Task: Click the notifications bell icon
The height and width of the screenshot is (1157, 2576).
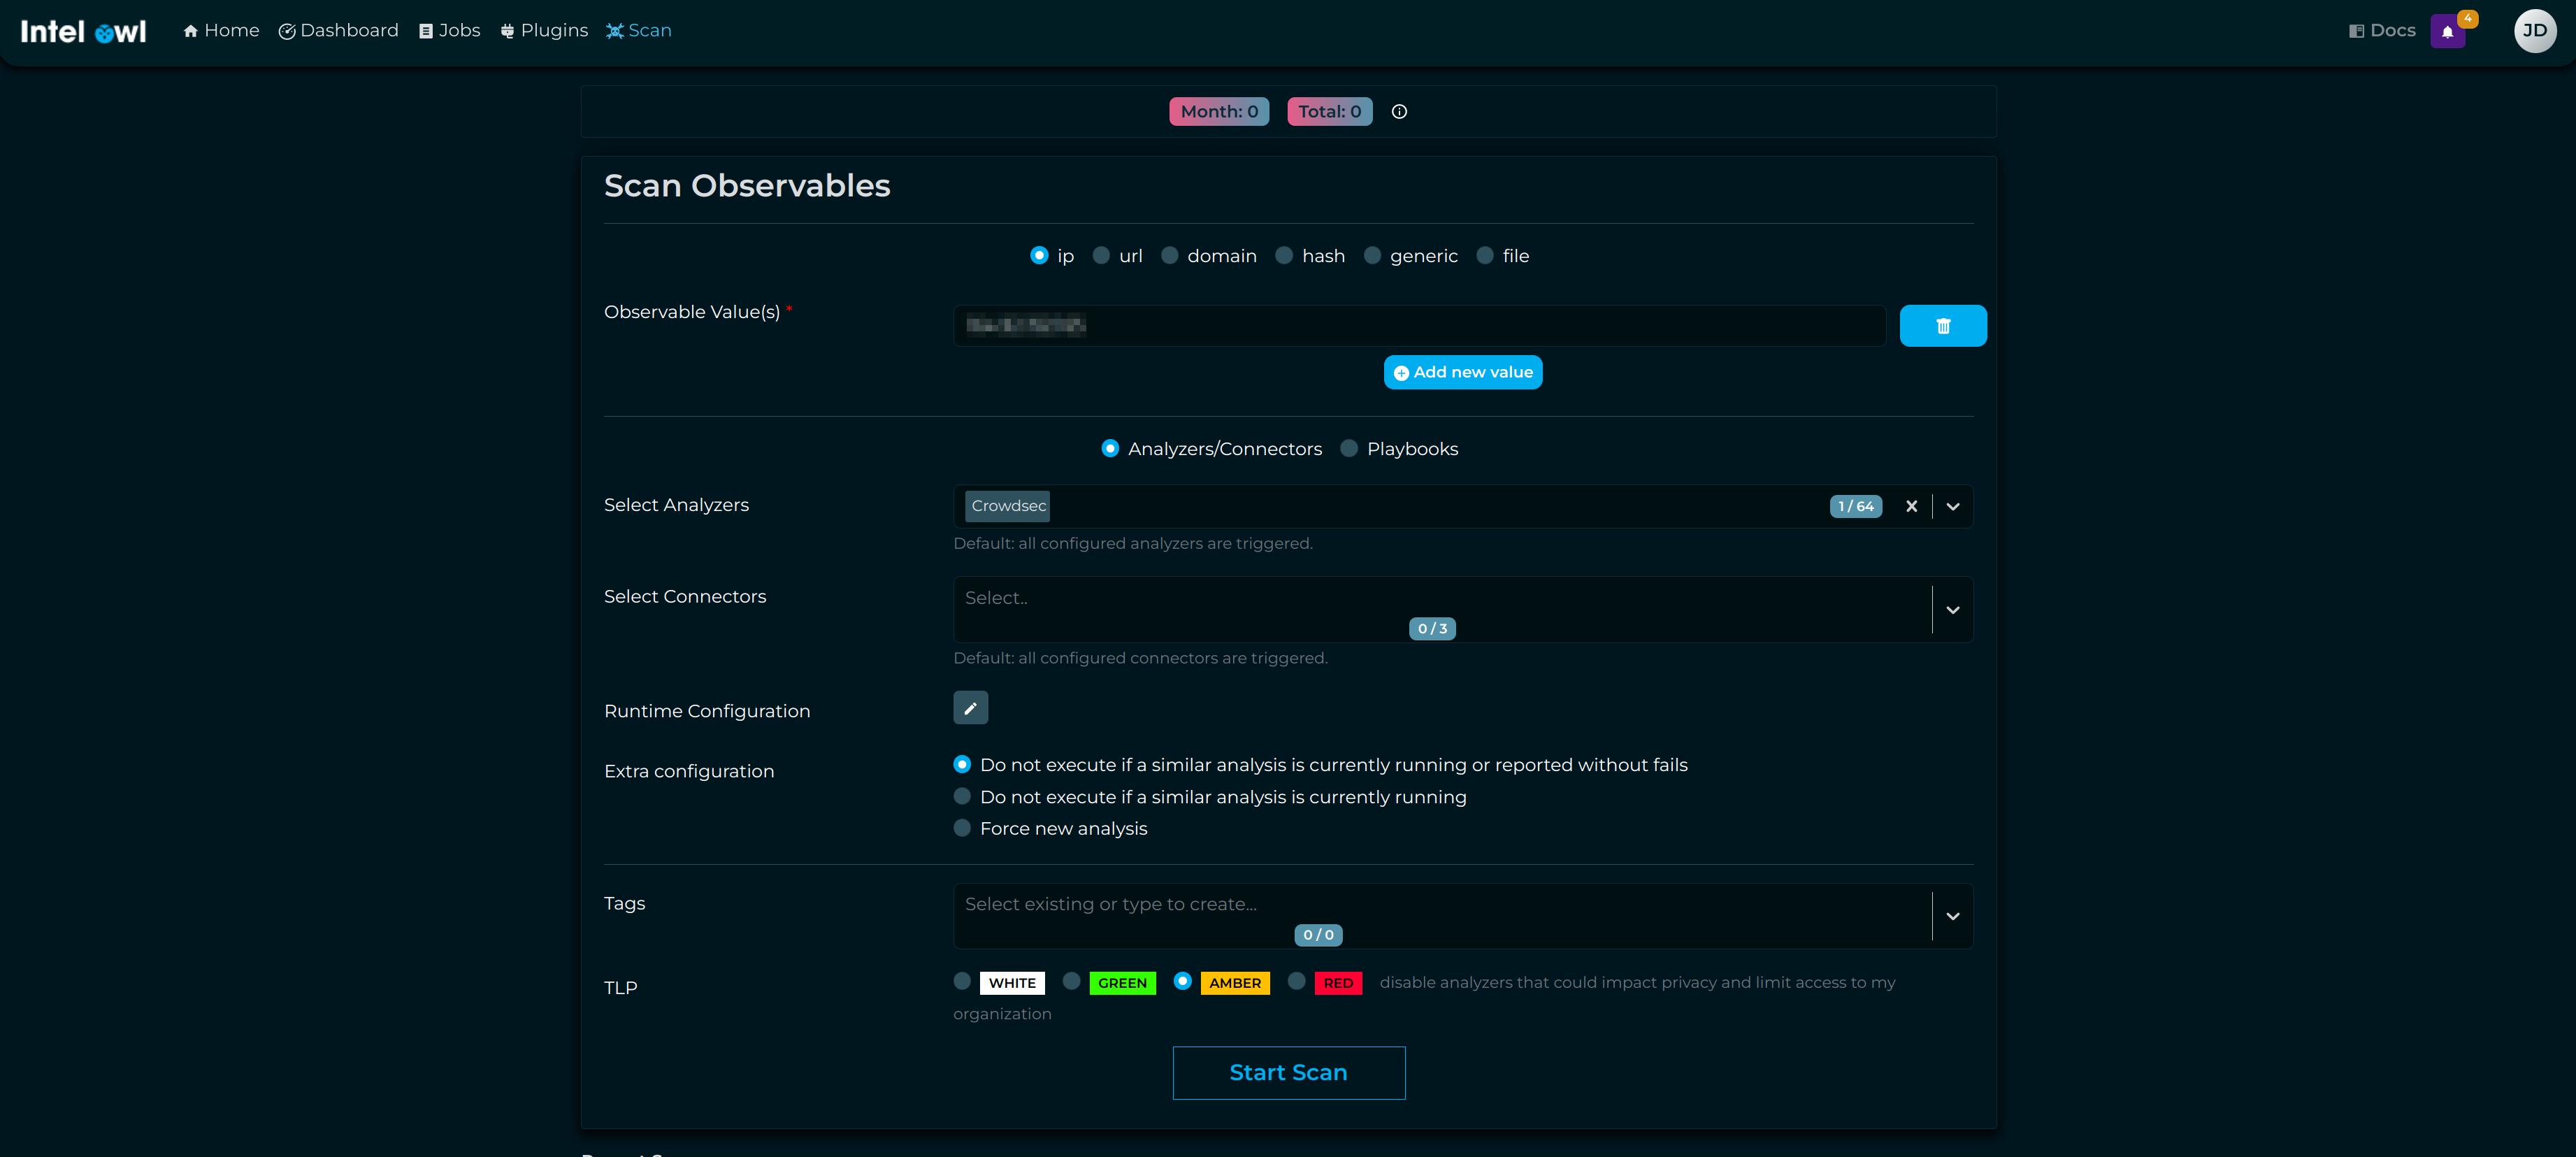Action: tap(2447, 32)
